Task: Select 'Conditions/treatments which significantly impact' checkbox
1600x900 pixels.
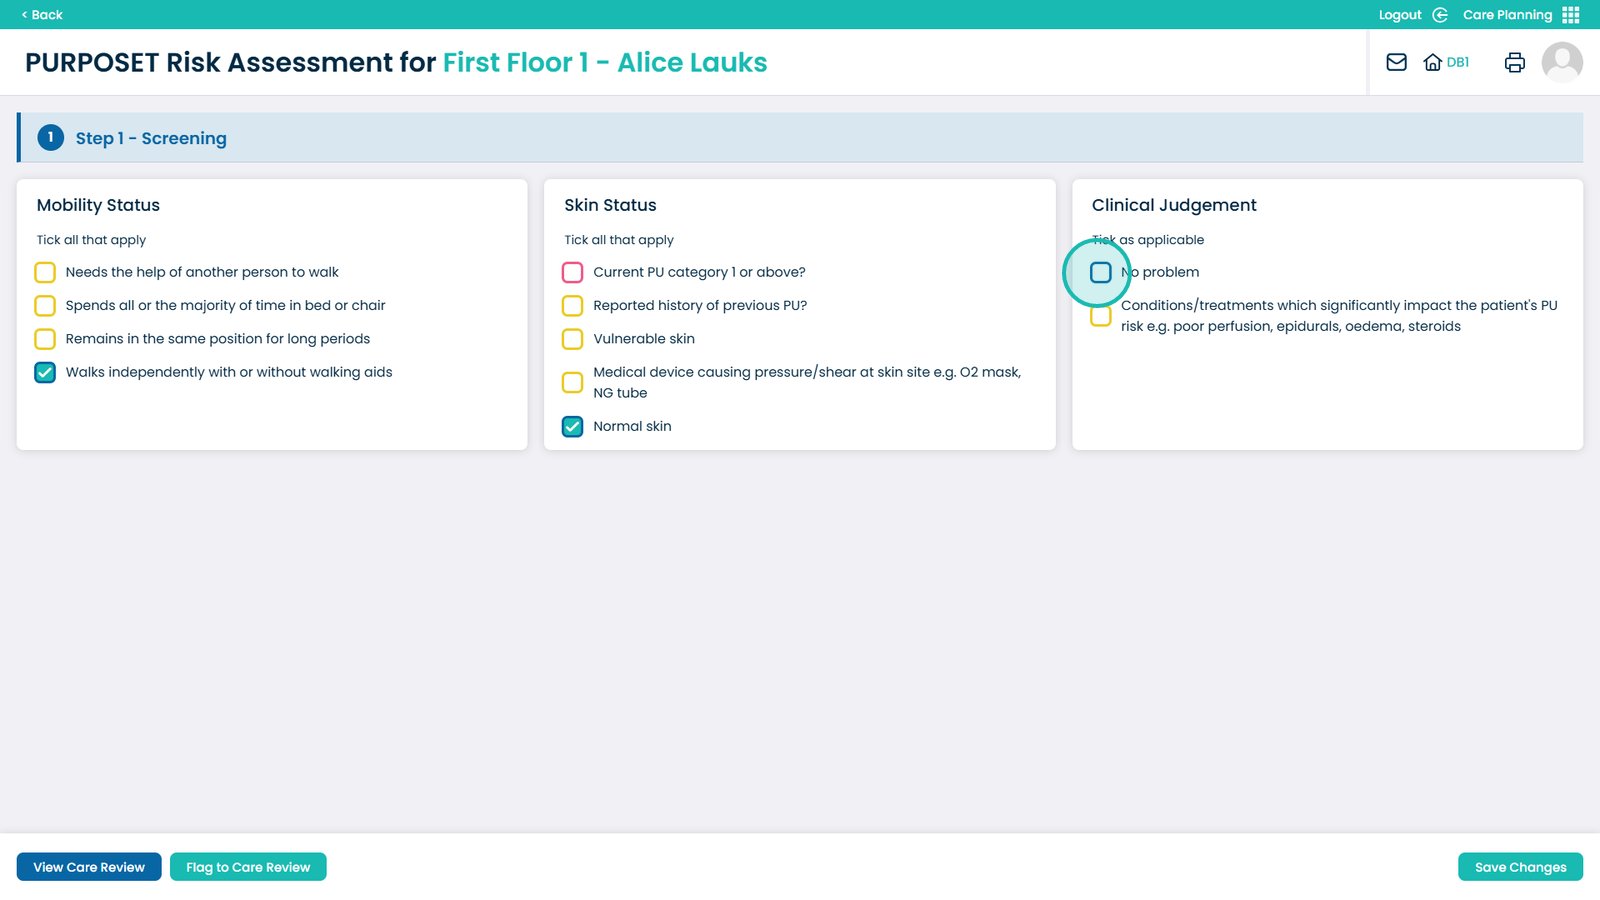Action: [x=1100, y=316]
